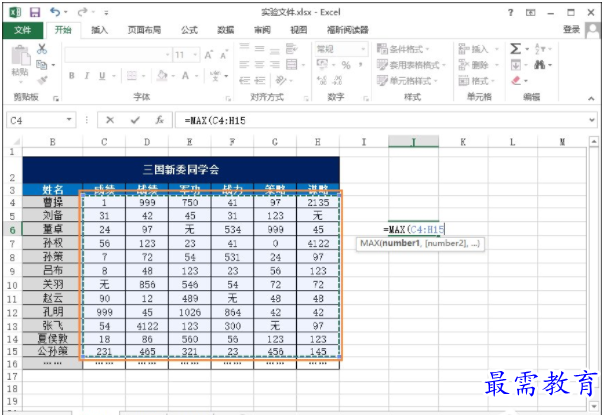Increase indent icon
The image size is (606, 415).
click(x=259, y=80)
